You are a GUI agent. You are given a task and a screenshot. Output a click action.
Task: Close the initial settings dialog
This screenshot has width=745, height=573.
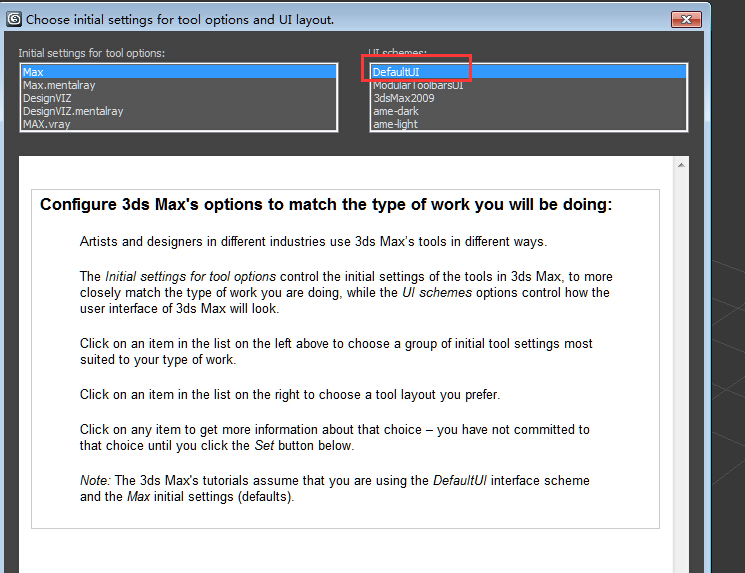[x=686, y=19]
